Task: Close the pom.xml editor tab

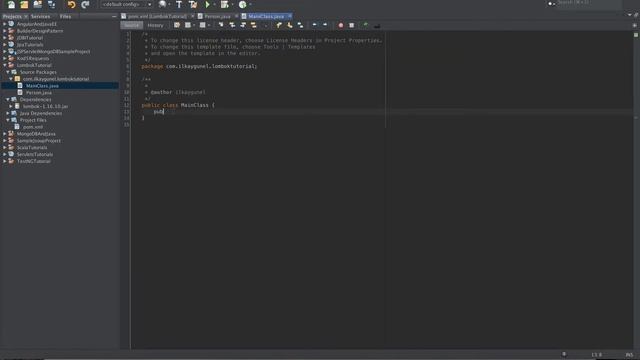Action: 192,16
